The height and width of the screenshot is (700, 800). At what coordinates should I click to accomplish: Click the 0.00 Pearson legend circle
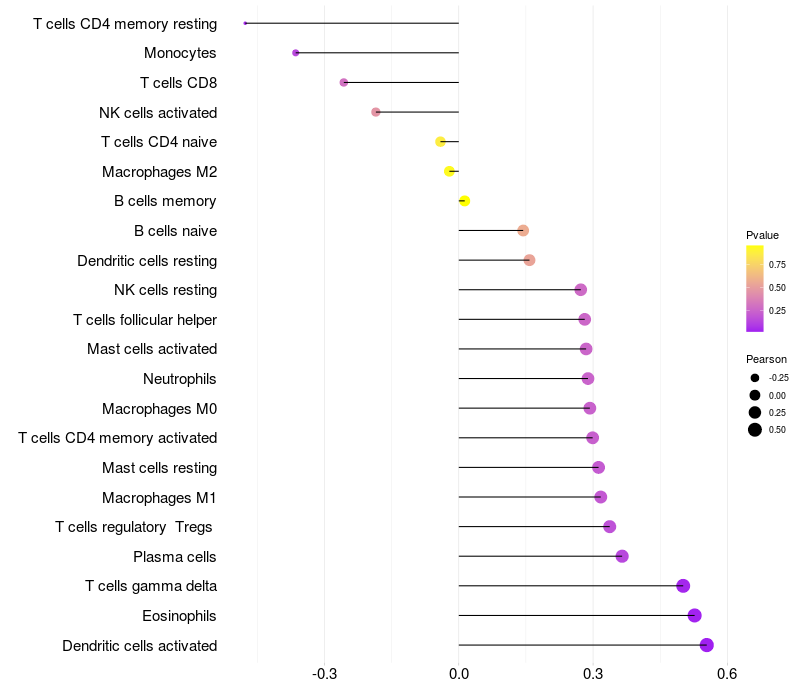tap(755, 395)
